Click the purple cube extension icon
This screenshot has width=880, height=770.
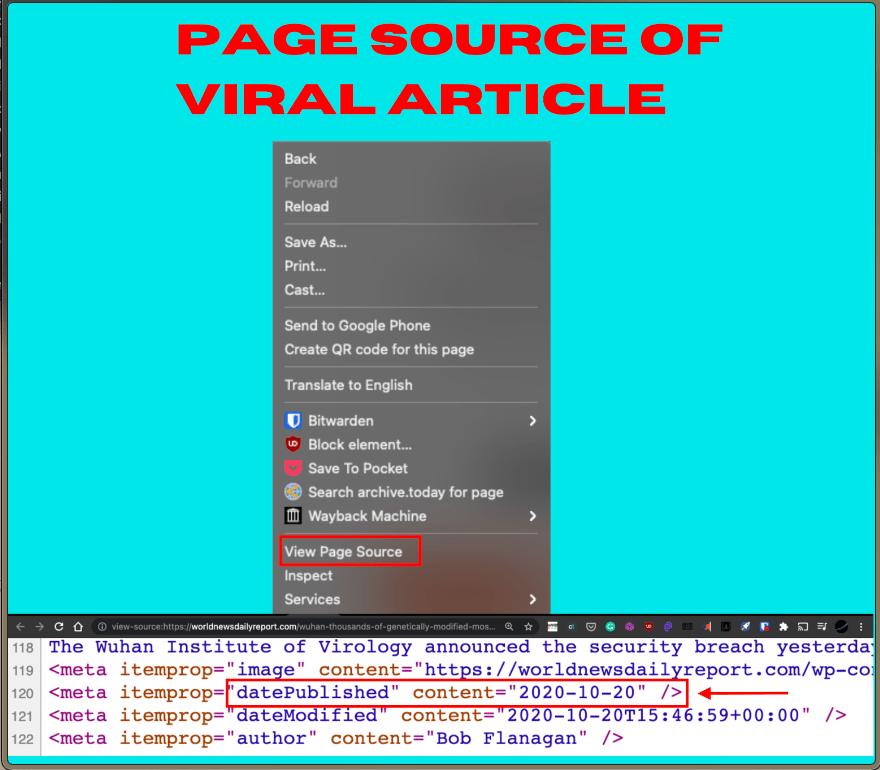pyautogui.click(x=630, y=626)
